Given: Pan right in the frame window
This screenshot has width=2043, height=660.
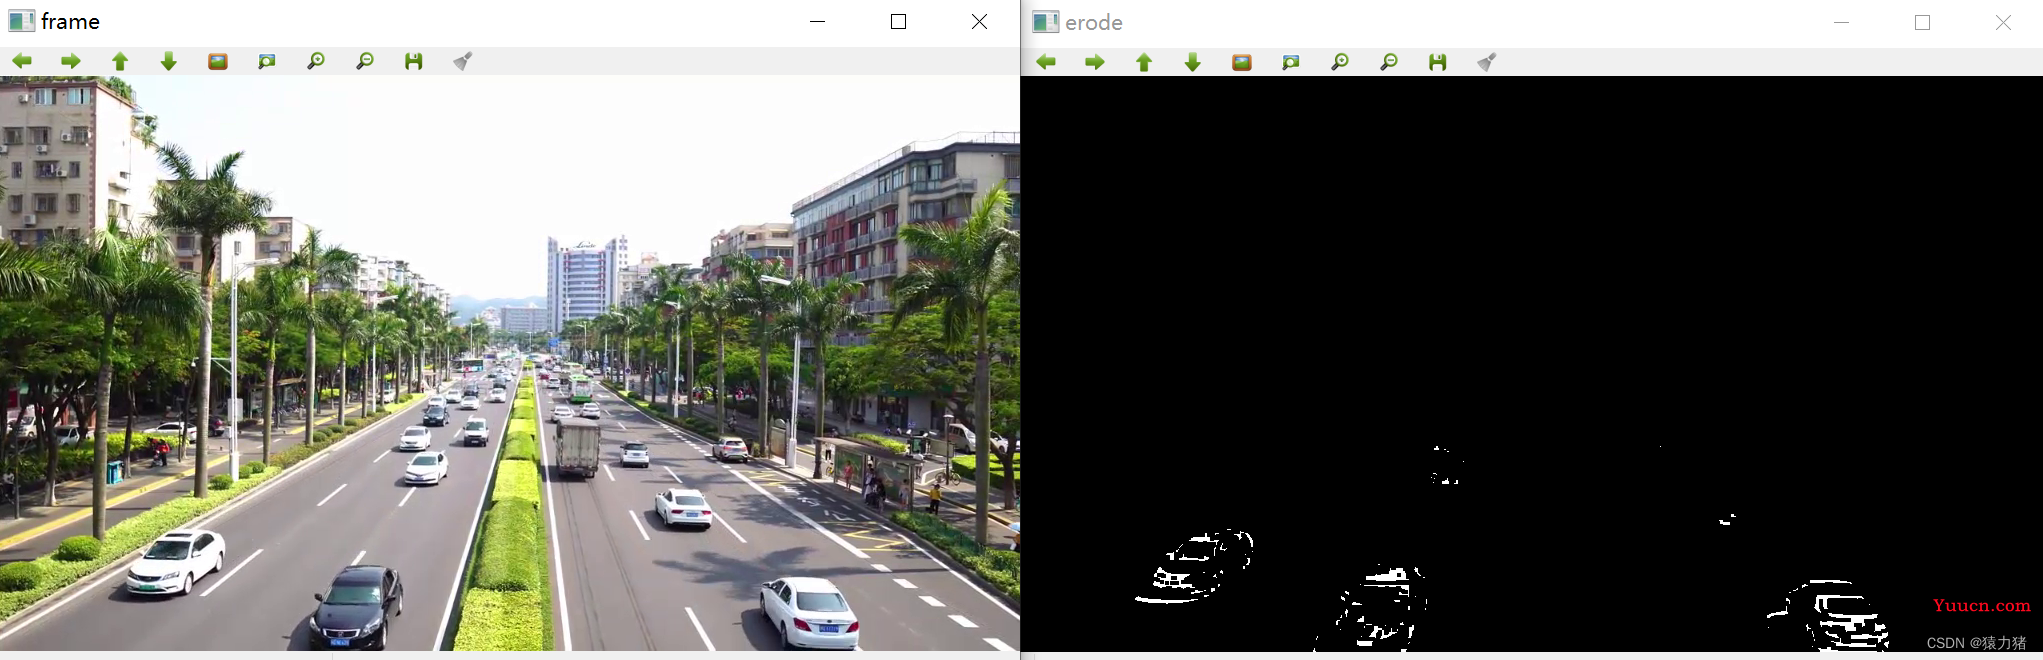Looking at the screenshot, I should tap(71, 61).
